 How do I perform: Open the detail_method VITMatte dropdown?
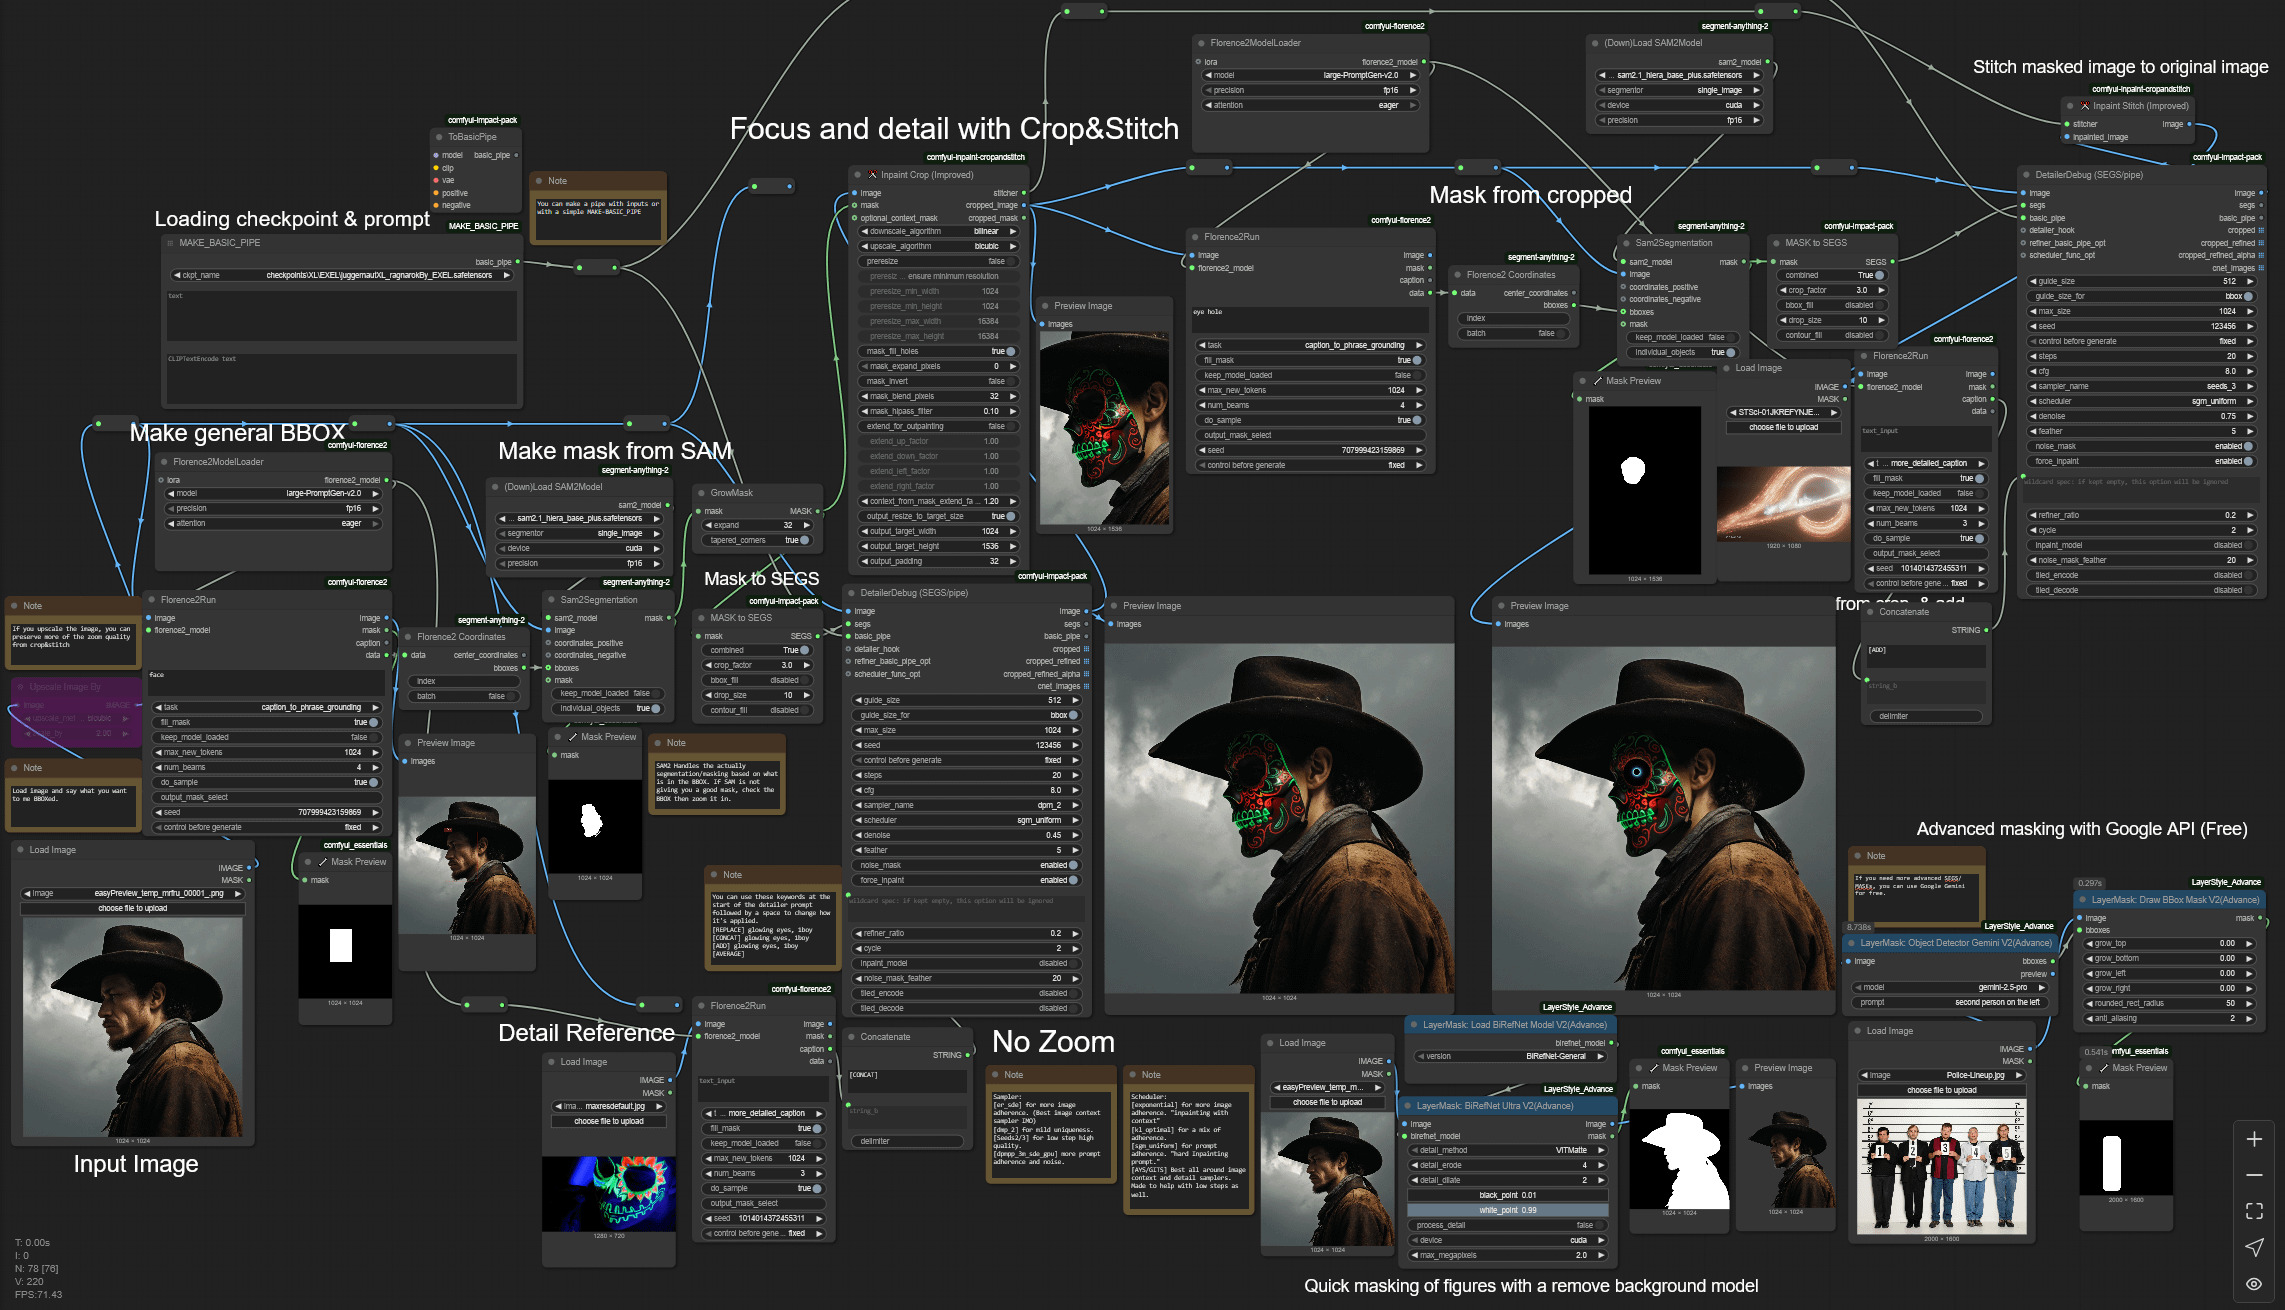click(1508, 1150)
